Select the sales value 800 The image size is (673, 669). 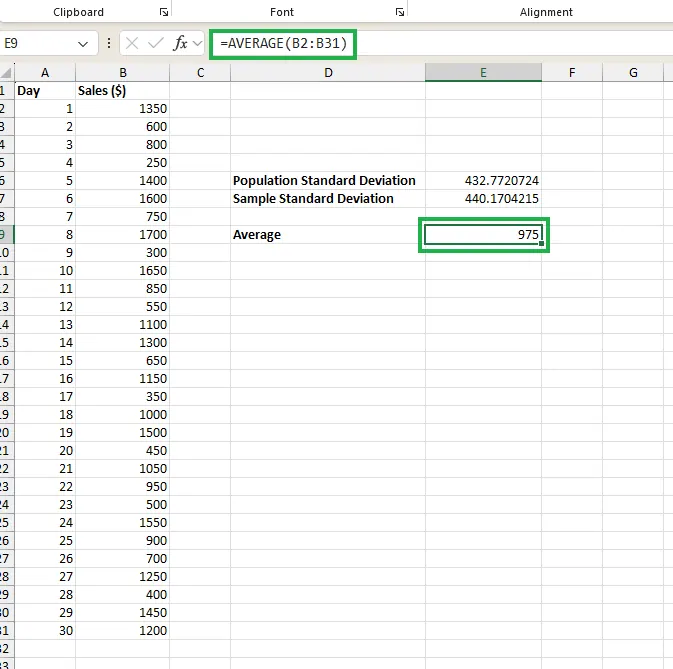[123, 145]
